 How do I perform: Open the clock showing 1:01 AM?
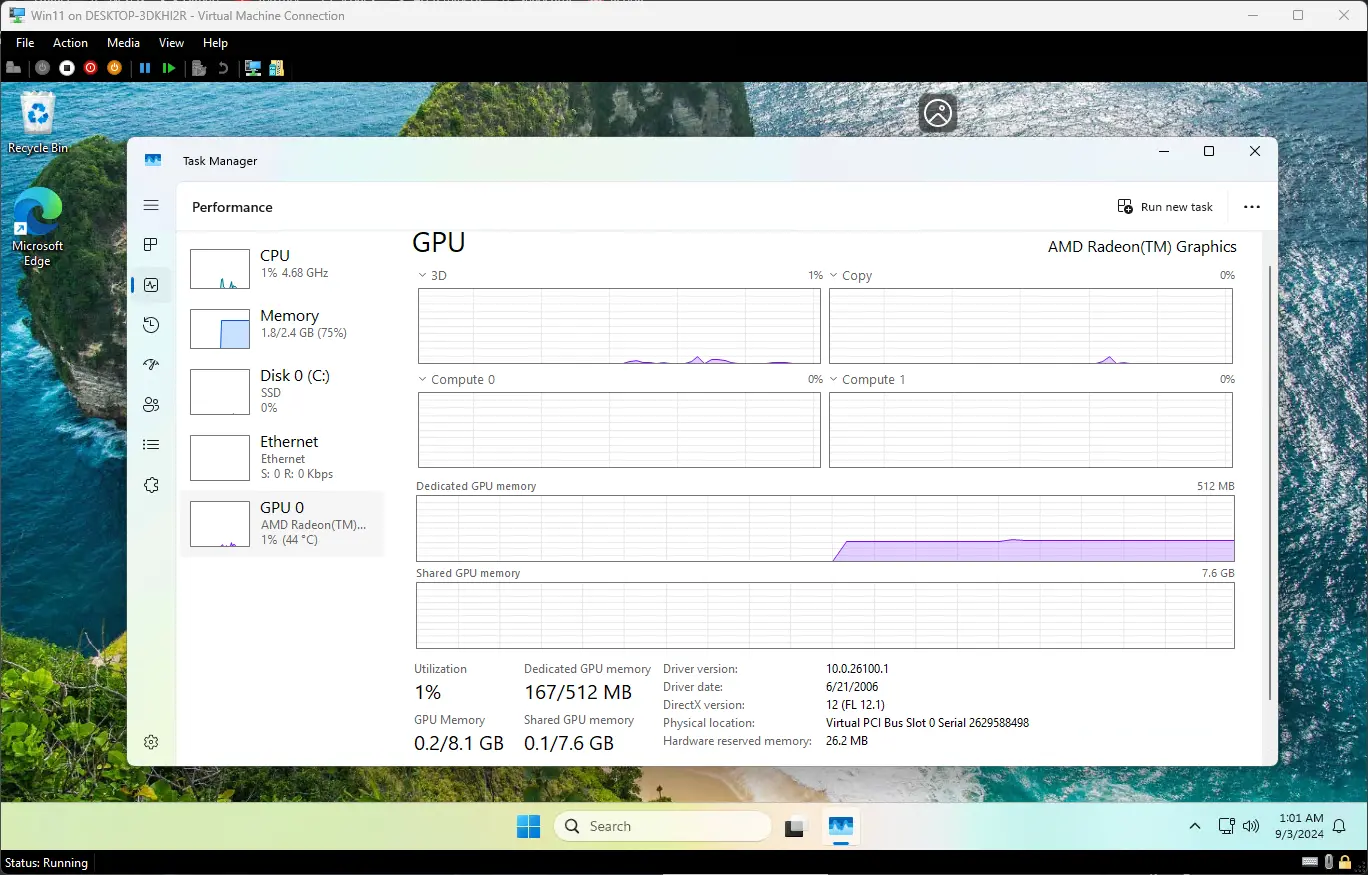(x=1299, y=826)
